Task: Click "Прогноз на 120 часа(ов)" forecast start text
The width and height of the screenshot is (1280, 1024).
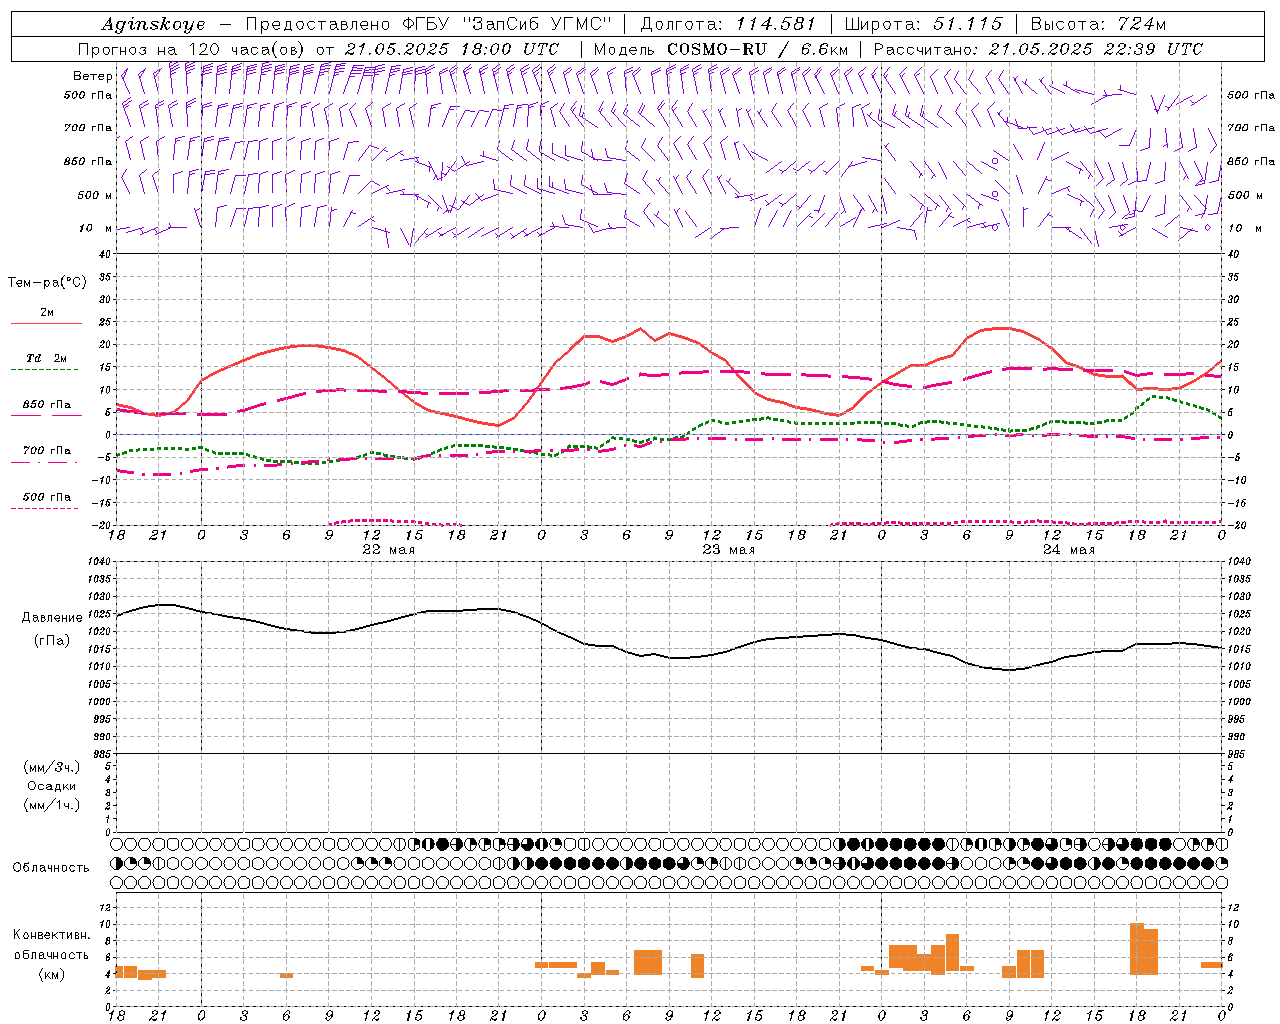Action: 193,49
